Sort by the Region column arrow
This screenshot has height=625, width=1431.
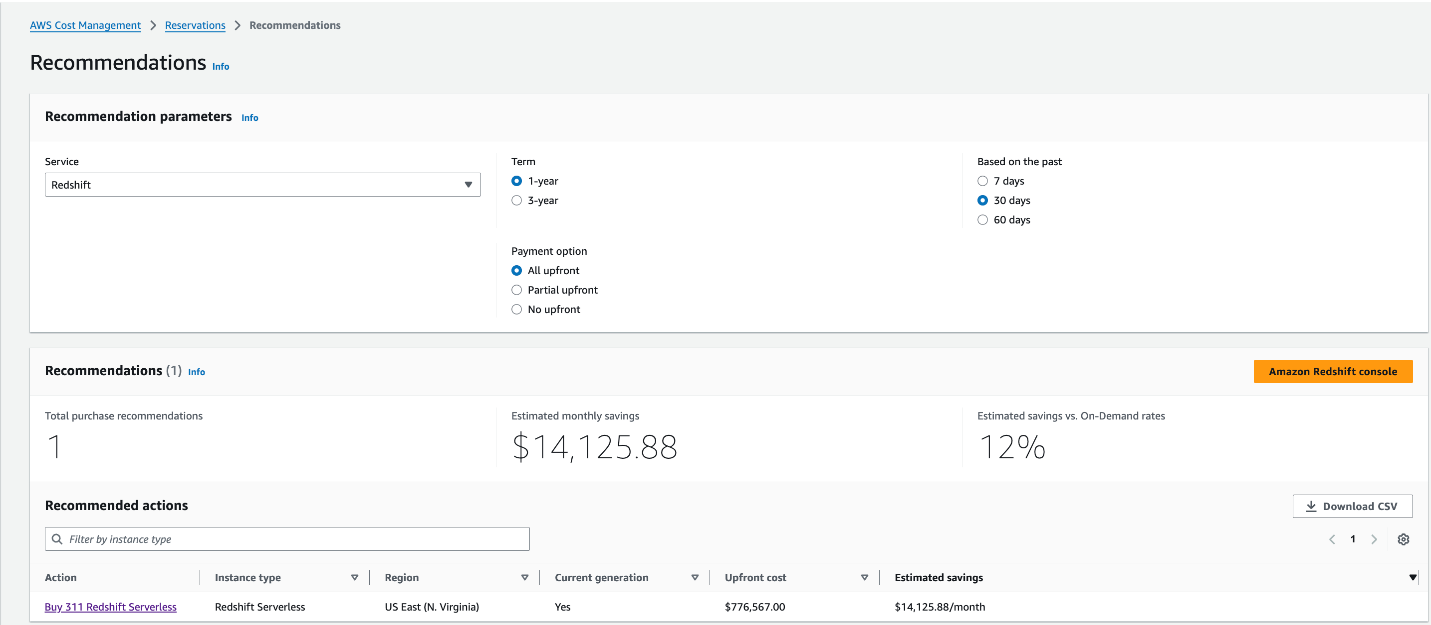click(525, 577)
